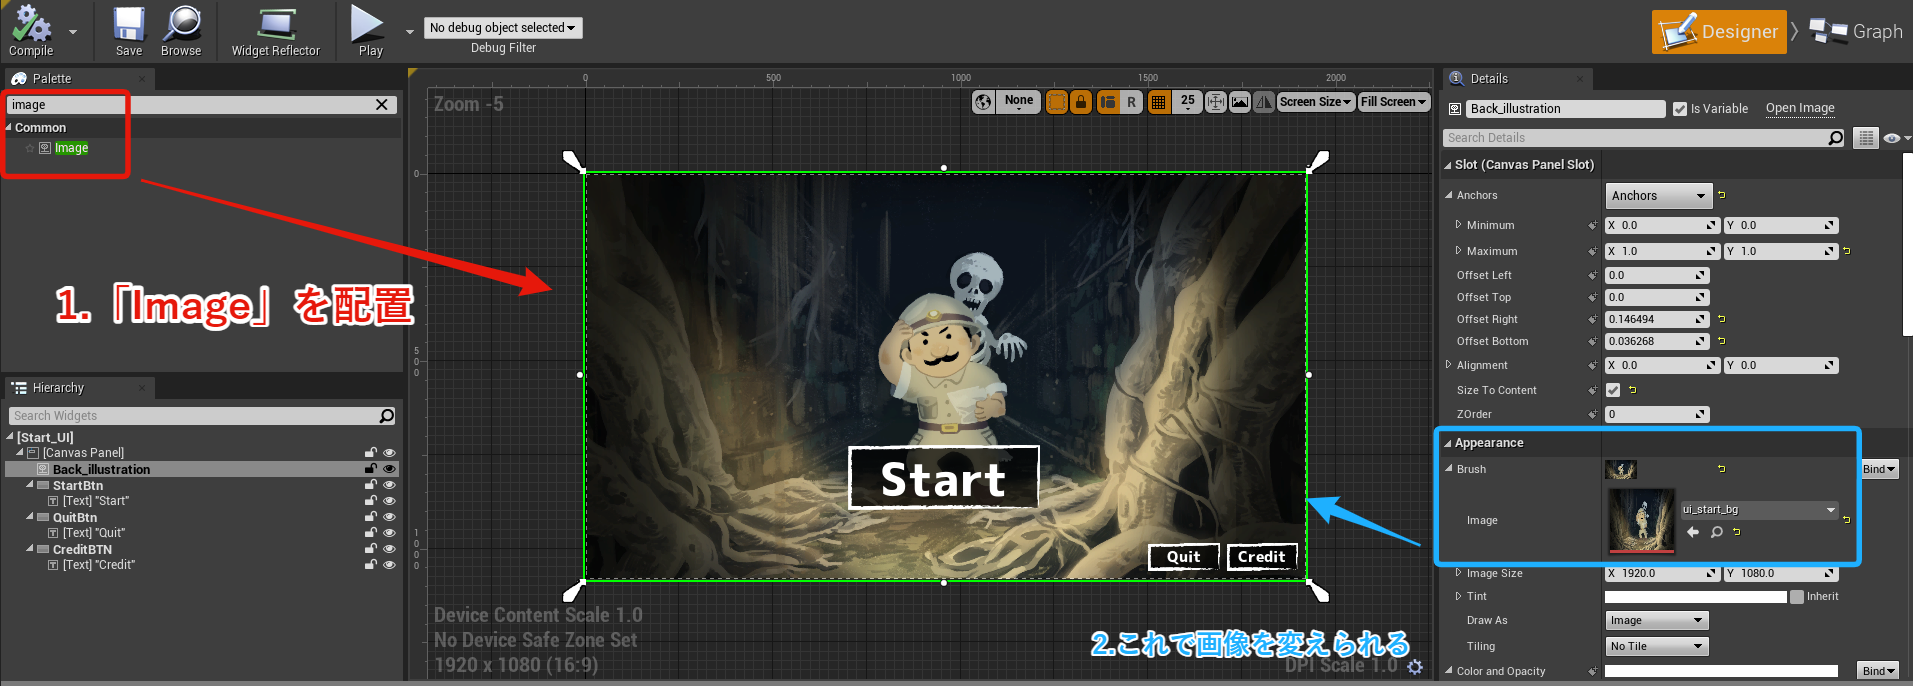Compile the widget blueprint
Screen dimensions: 1913x686
pos(31,31)
